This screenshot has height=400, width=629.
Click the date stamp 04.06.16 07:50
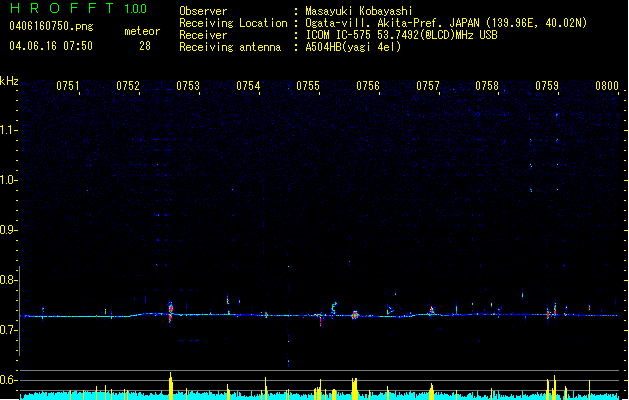point(51,46)
